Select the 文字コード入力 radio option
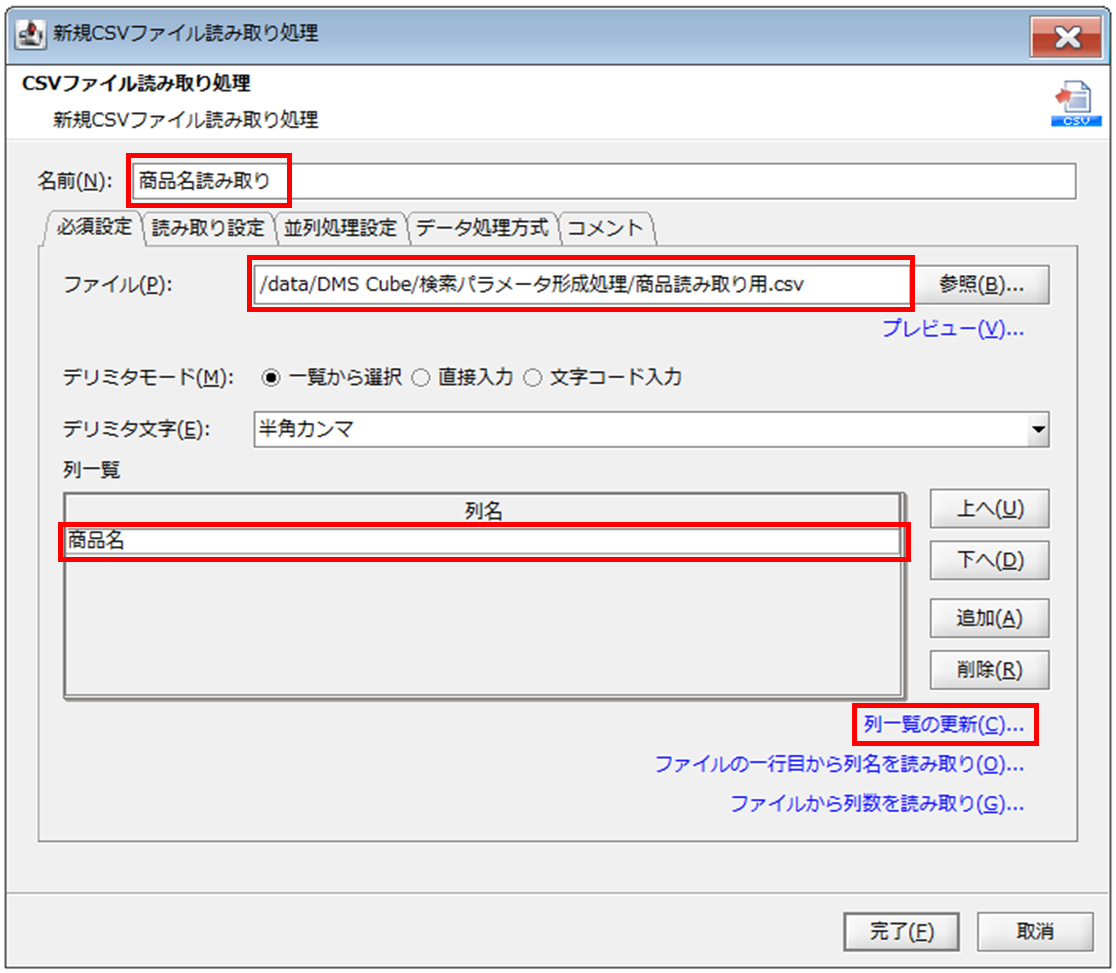The image size is (1116, 973). click(x=533, y=378)
